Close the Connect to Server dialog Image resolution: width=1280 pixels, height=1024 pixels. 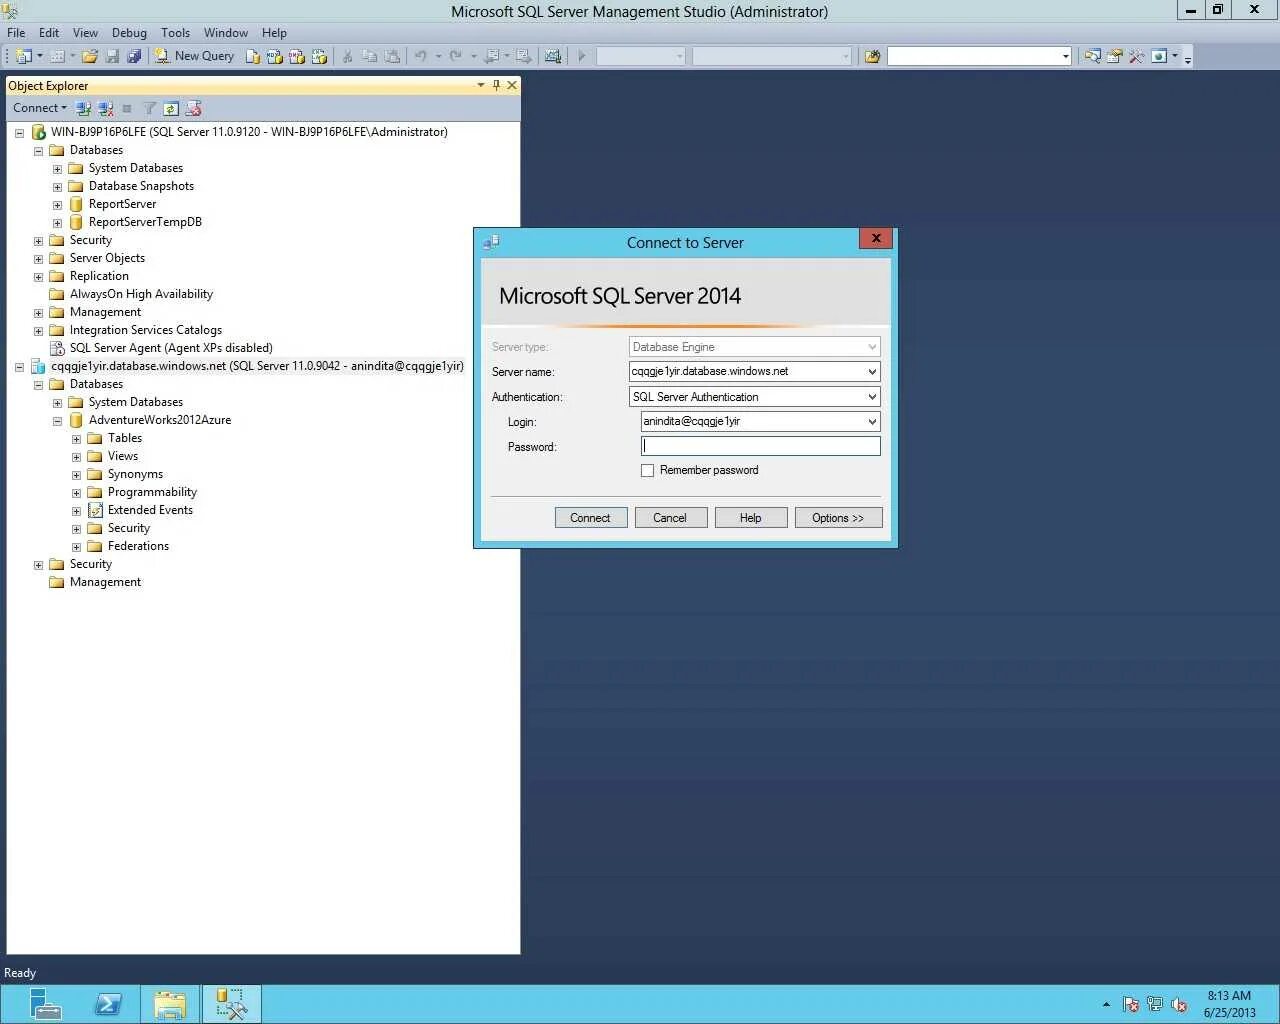(x=875, y=238)
